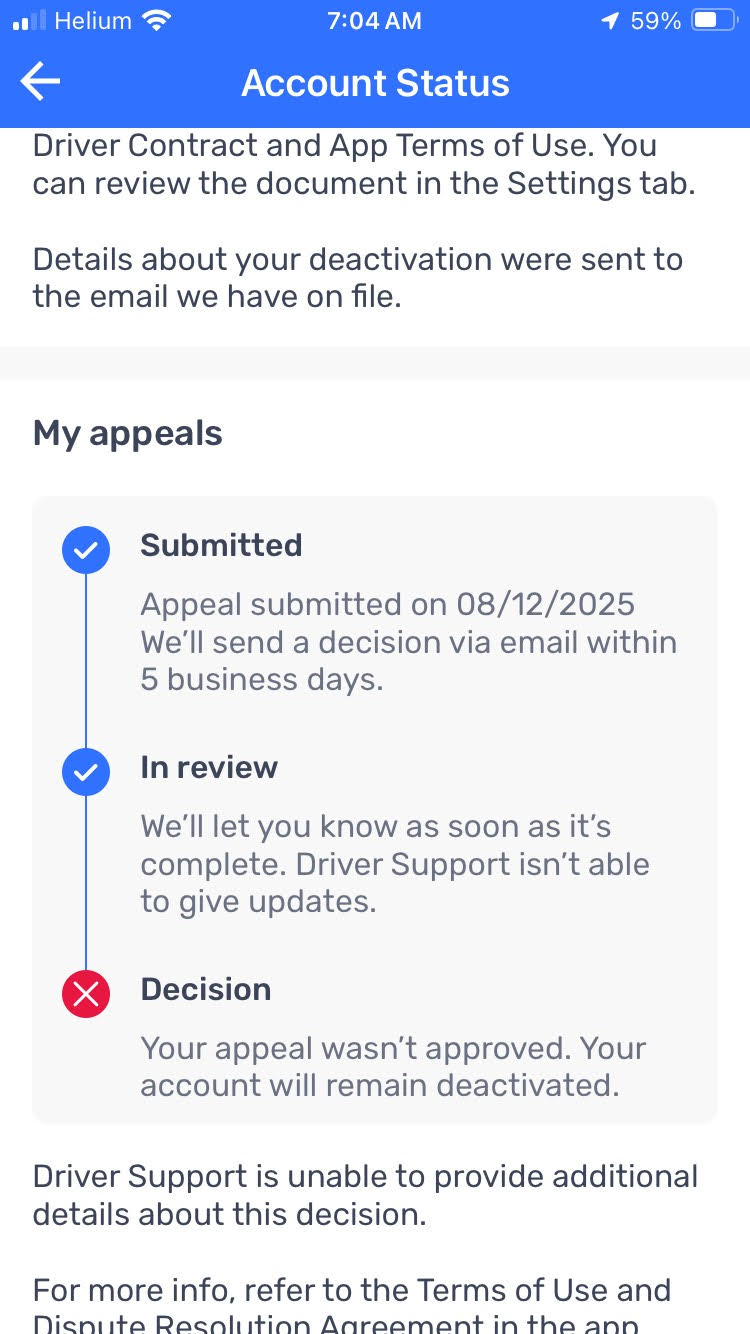Tap the My appeals heading
The image size is (750, 1334).
tap(128, 433)
